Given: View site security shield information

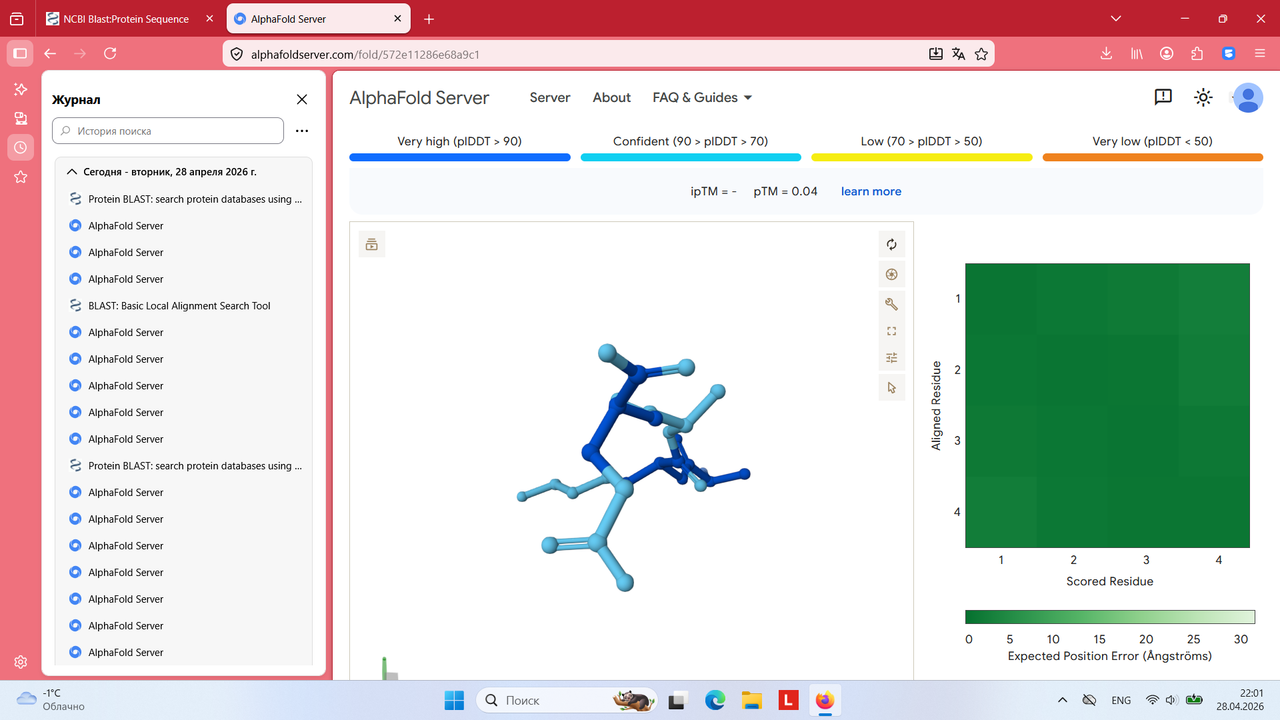Looking at the screenshot, I should tap(236, 54).
